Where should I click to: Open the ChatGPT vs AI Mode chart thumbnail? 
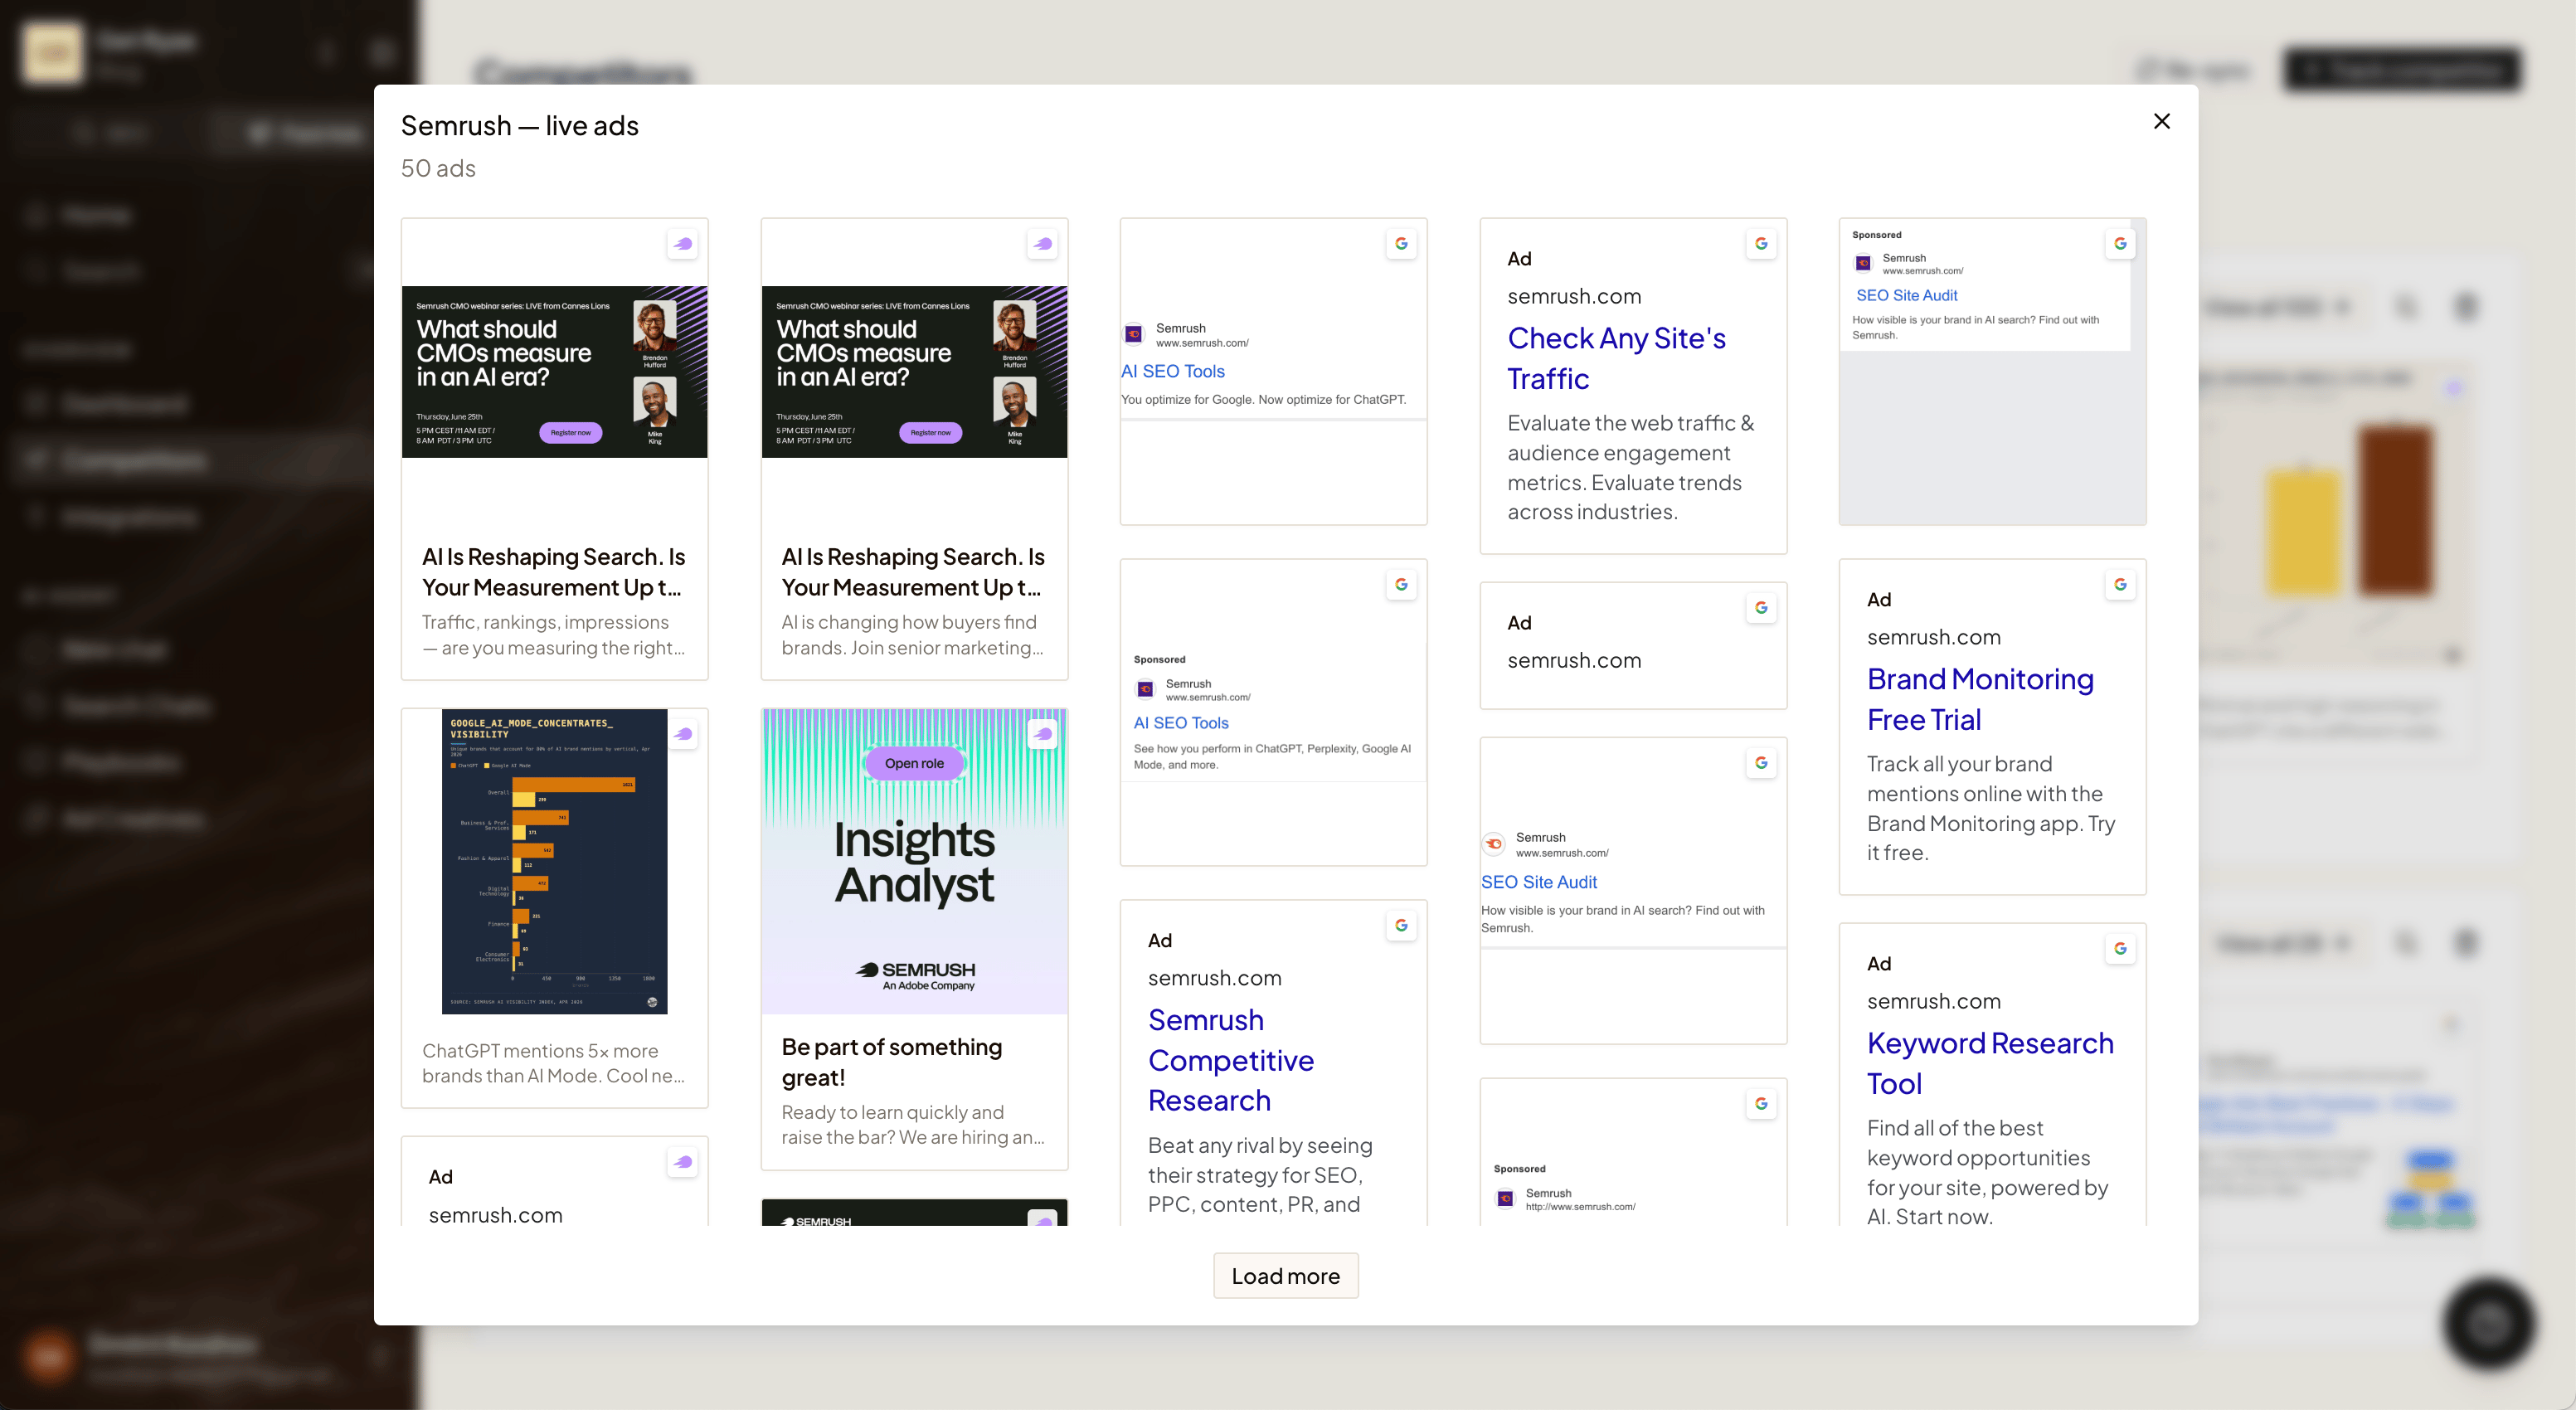(555, 861)
